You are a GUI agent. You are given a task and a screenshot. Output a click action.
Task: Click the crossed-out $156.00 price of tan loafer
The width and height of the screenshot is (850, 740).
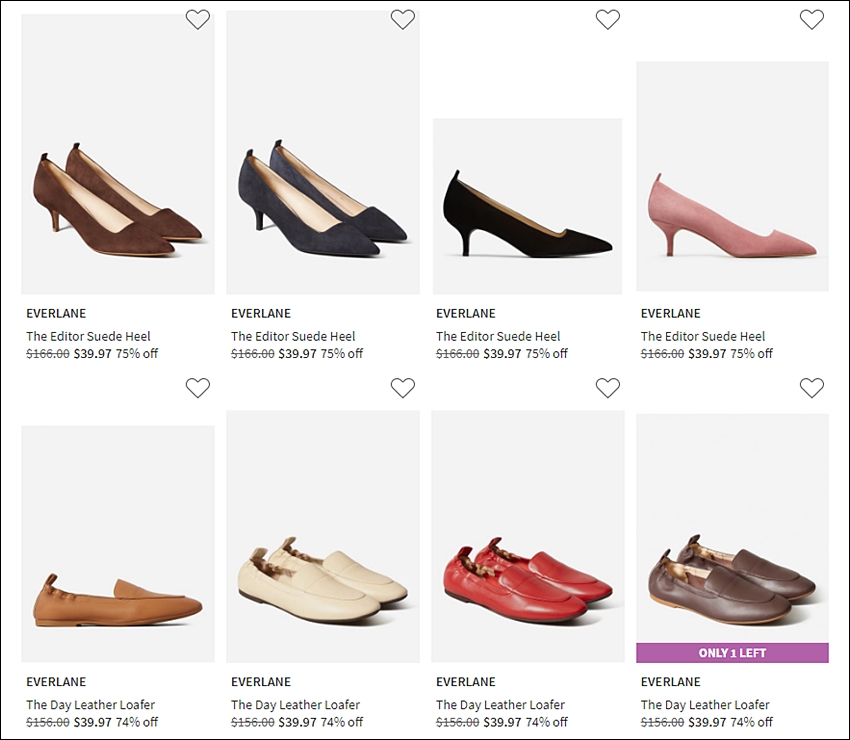[48, 722]
